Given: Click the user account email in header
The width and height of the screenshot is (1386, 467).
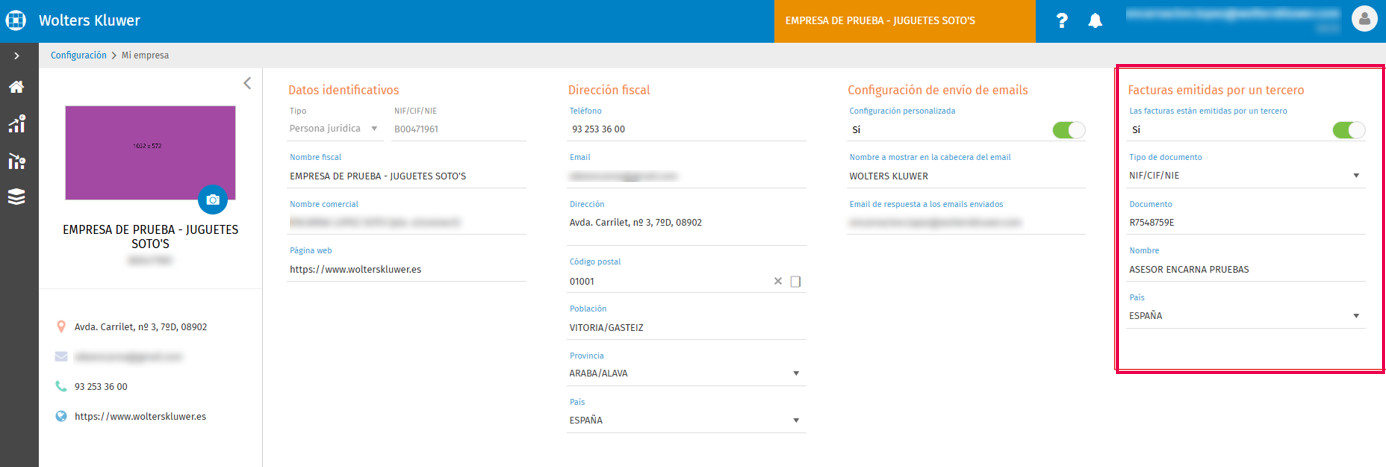Looking at the screenshot, I should pos(1232,14).
